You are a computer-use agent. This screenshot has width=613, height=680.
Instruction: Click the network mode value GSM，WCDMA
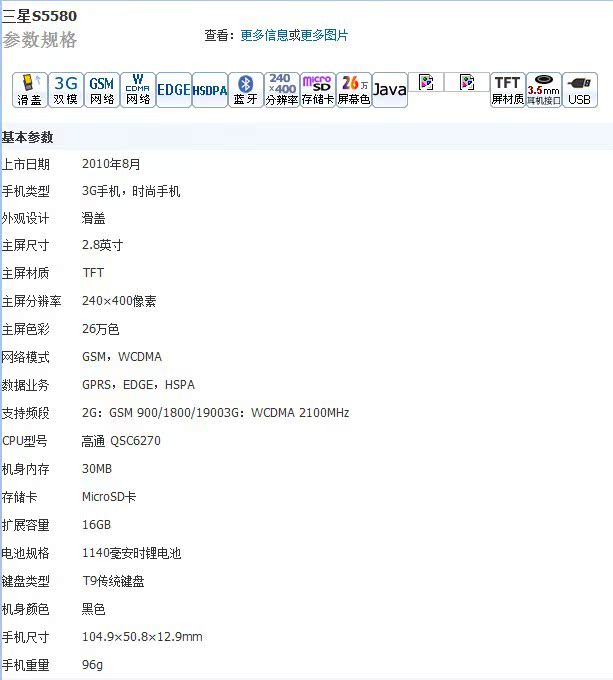pos(122,356)
